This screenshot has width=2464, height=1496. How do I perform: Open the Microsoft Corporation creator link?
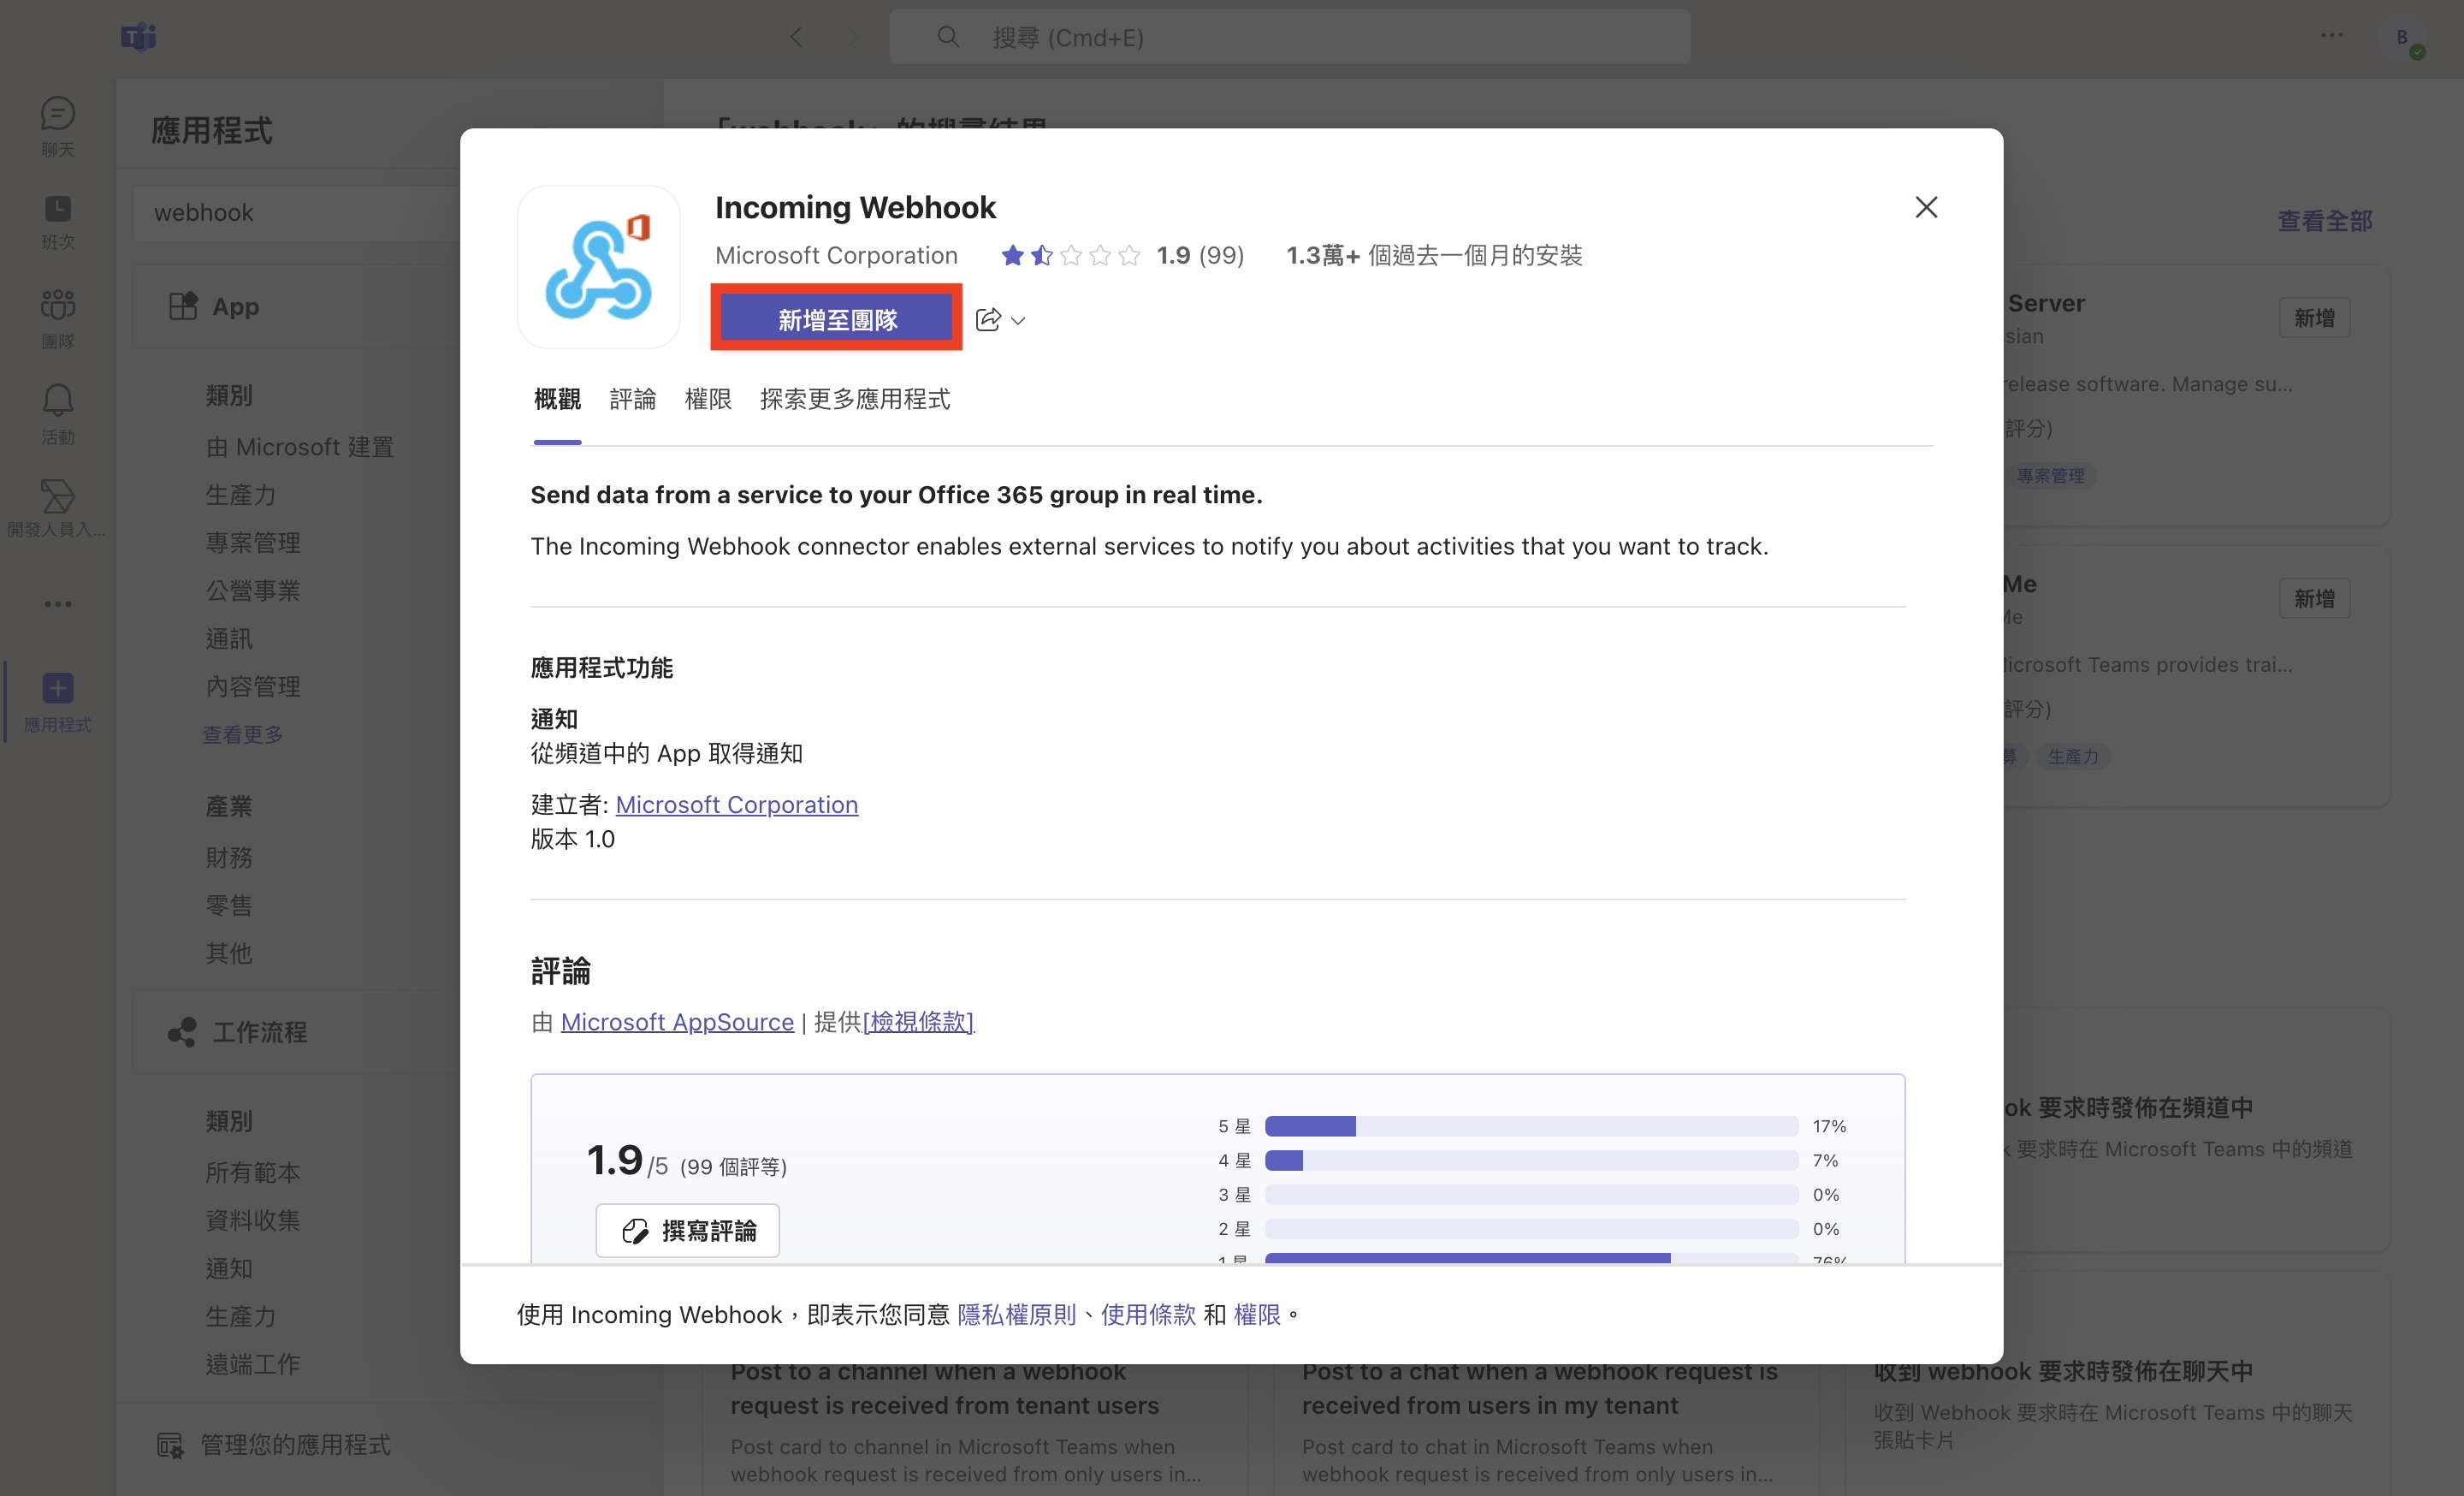pyautogui.click(x=737, y=805)
